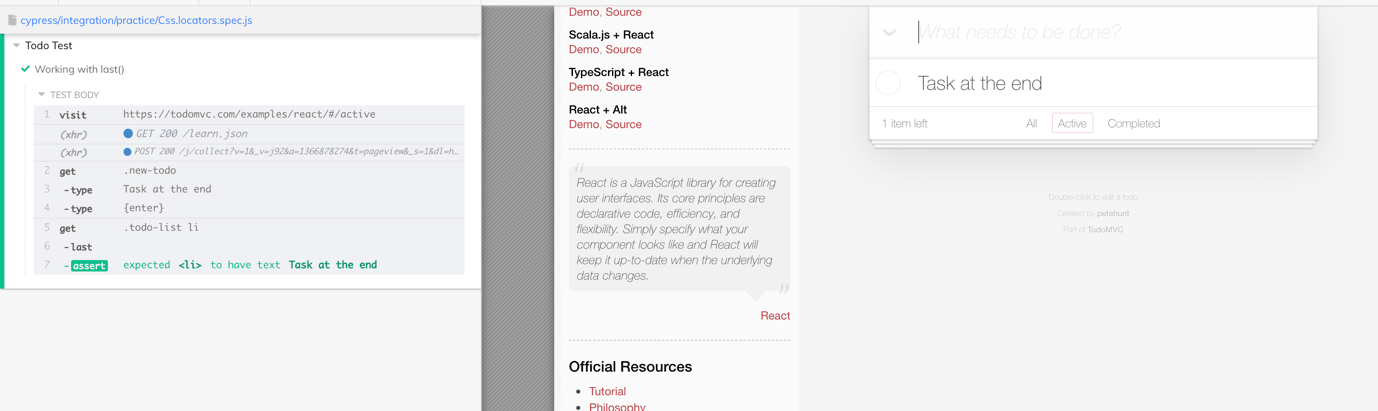Image resolution: width=1378 pixels, height=411 pixels.
Task: Select the Active filter
Action: [1072, 124]
